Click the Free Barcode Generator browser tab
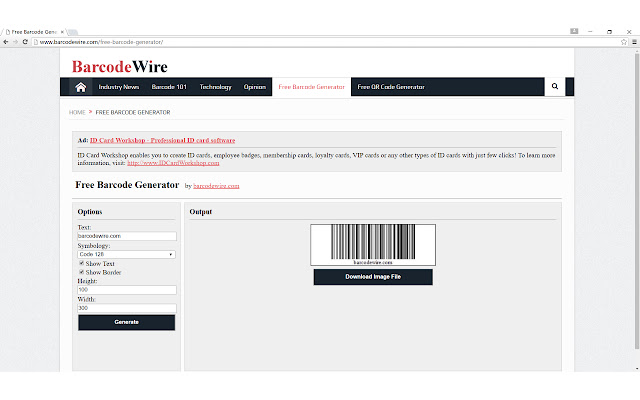The width and height of the screenshot is (640, 400). tap(33, 32)
